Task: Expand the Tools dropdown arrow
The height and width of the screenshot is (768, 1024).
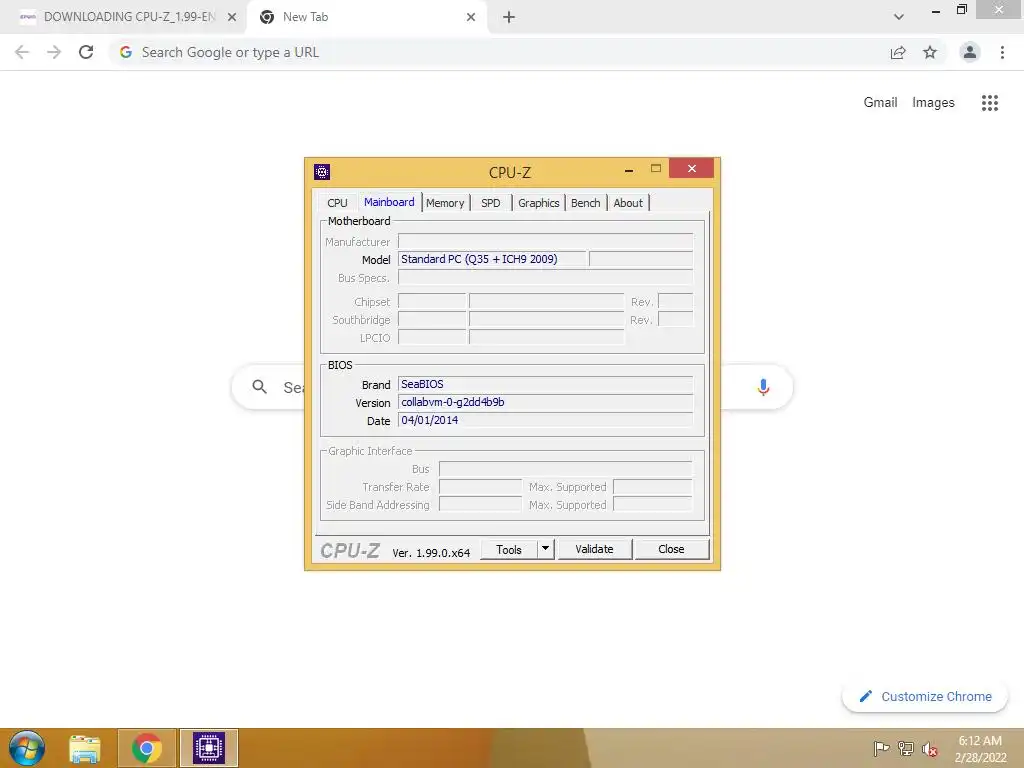Action: [545, 549]
